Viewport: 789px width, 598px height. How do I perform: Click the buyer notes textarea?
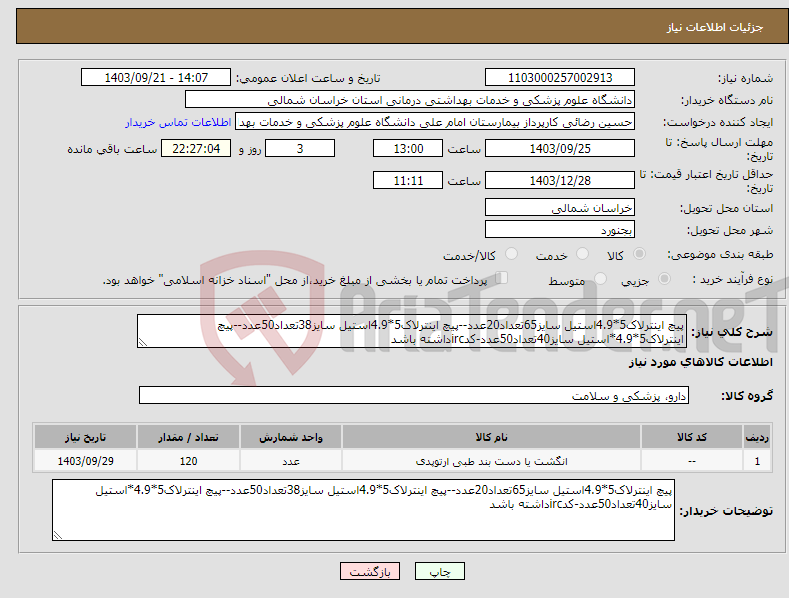point(363,510)
